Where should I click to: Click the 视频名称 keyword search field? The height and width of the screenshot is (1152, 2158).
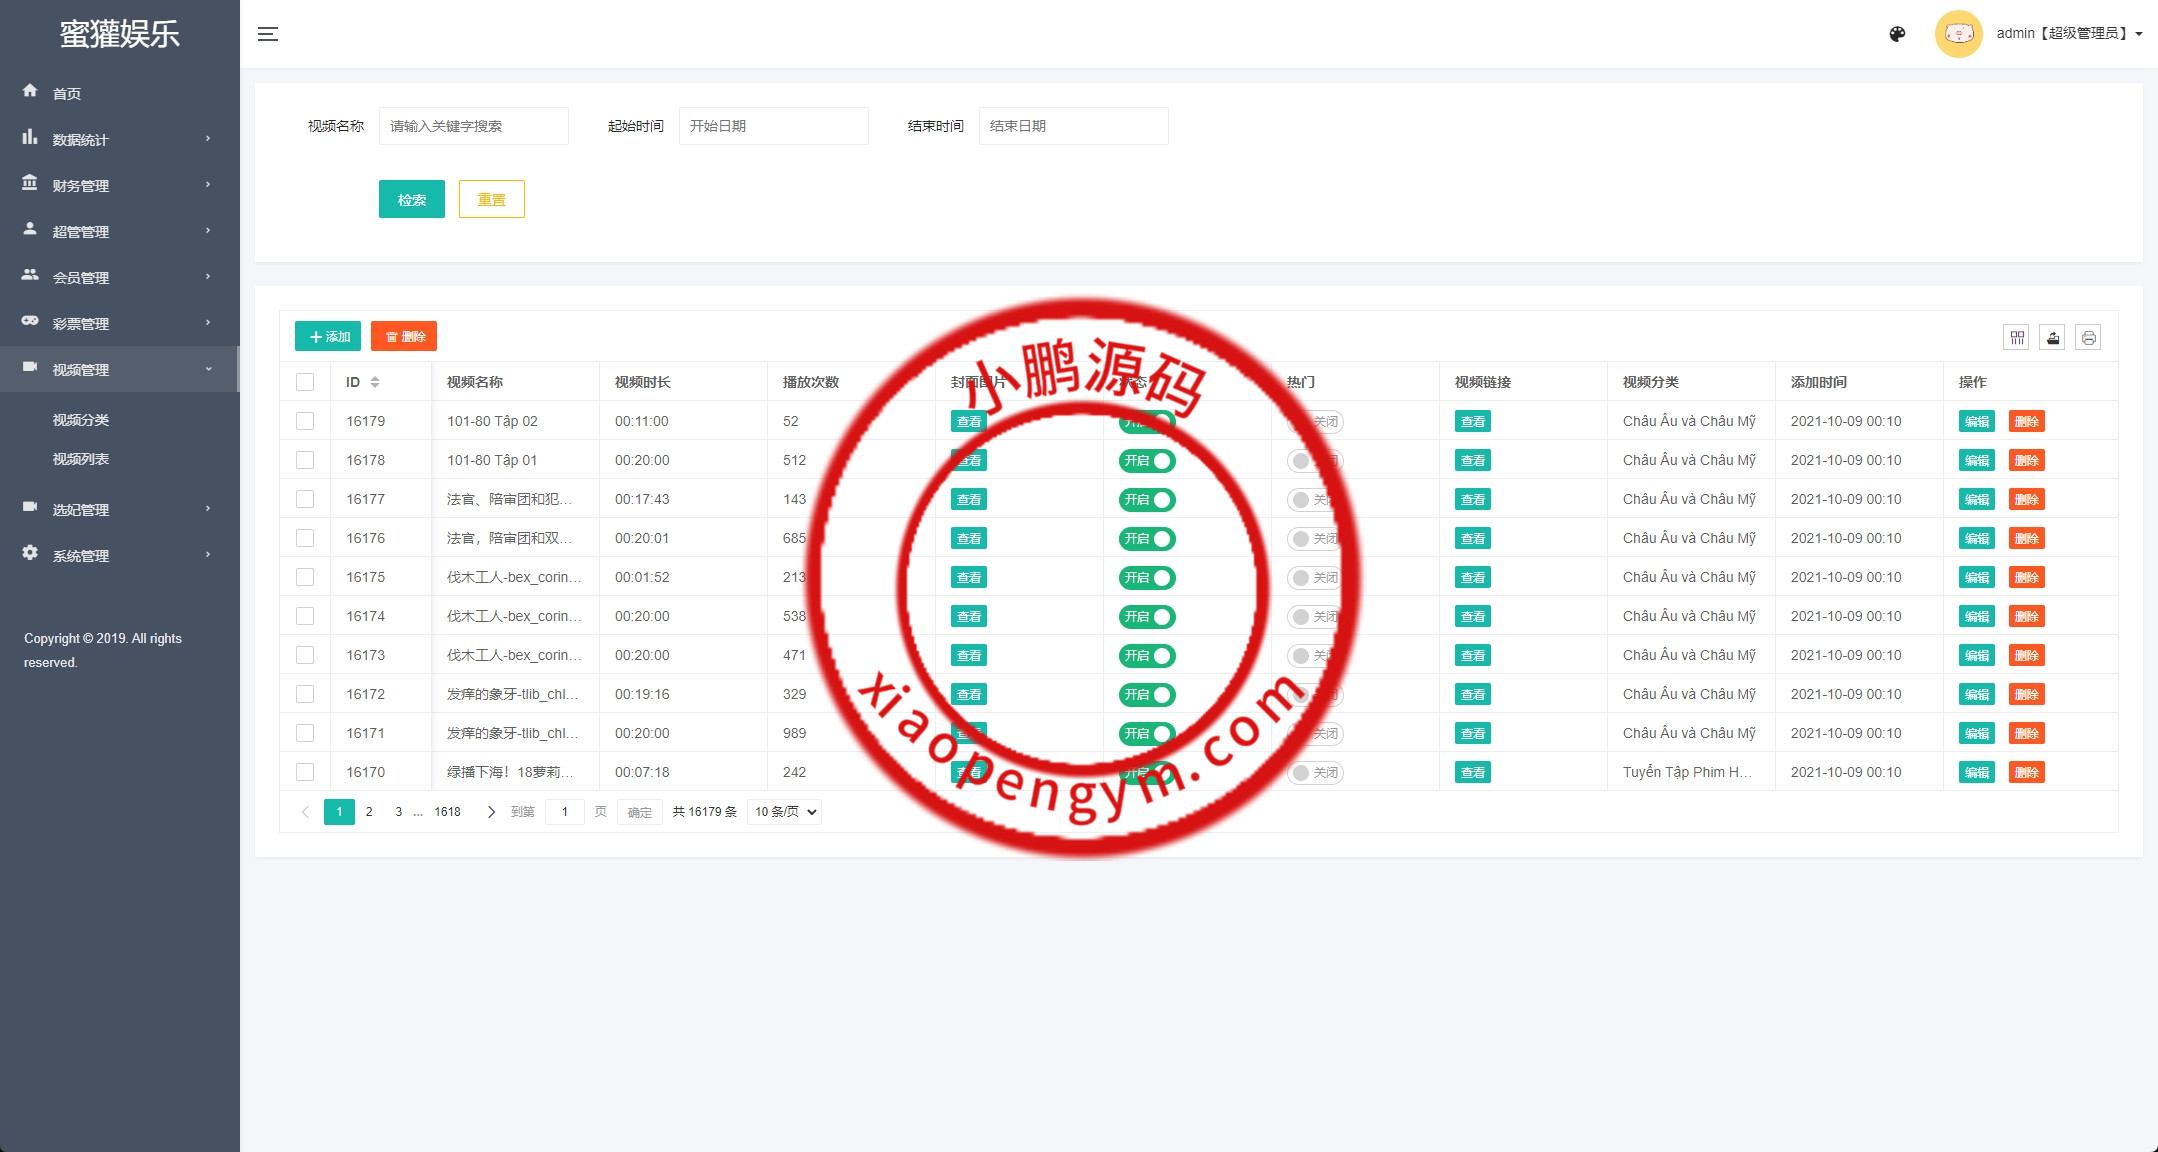pos(473,126)
